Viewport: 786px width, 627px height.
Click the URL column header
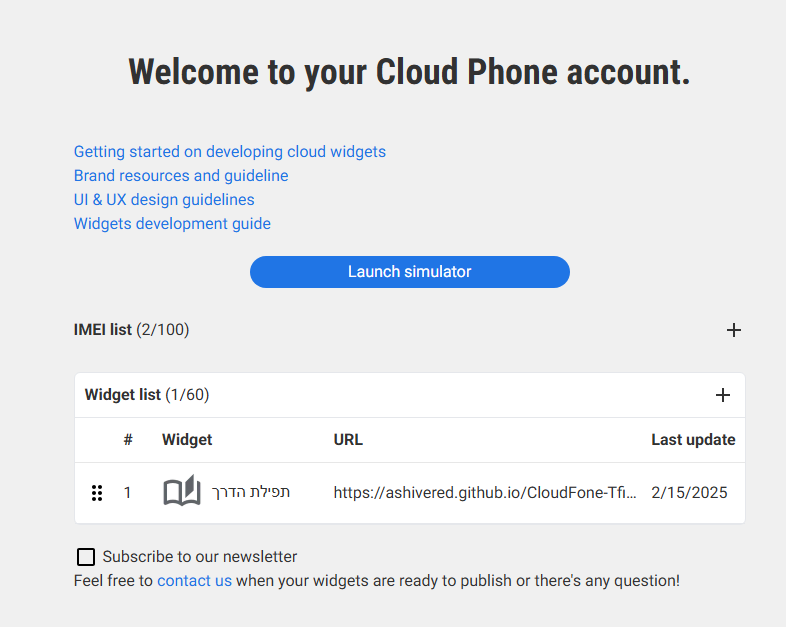pos(348,440)
